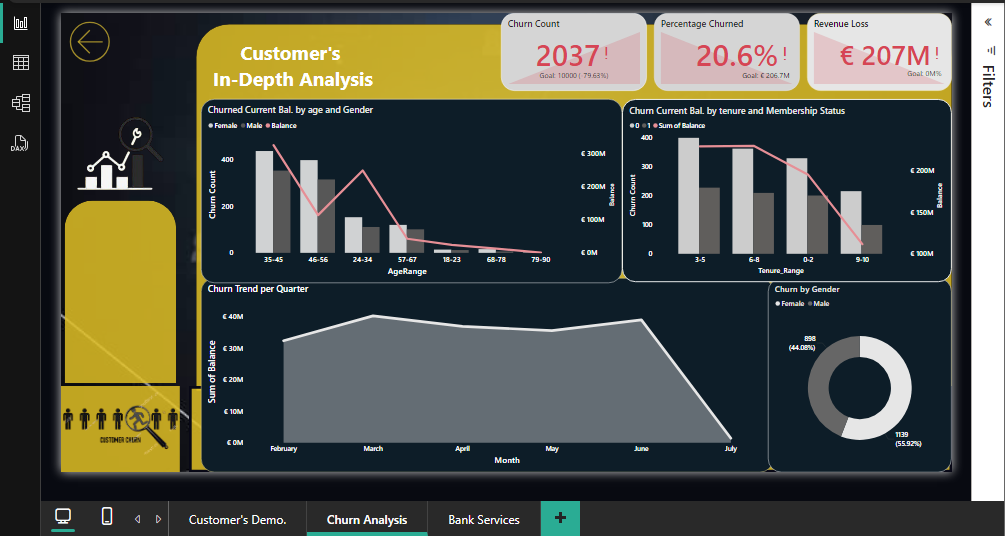Viewport: 1005px width, 536px height.
Task: Go to previous page tabs arrow
Action: (x=137, y=519)
